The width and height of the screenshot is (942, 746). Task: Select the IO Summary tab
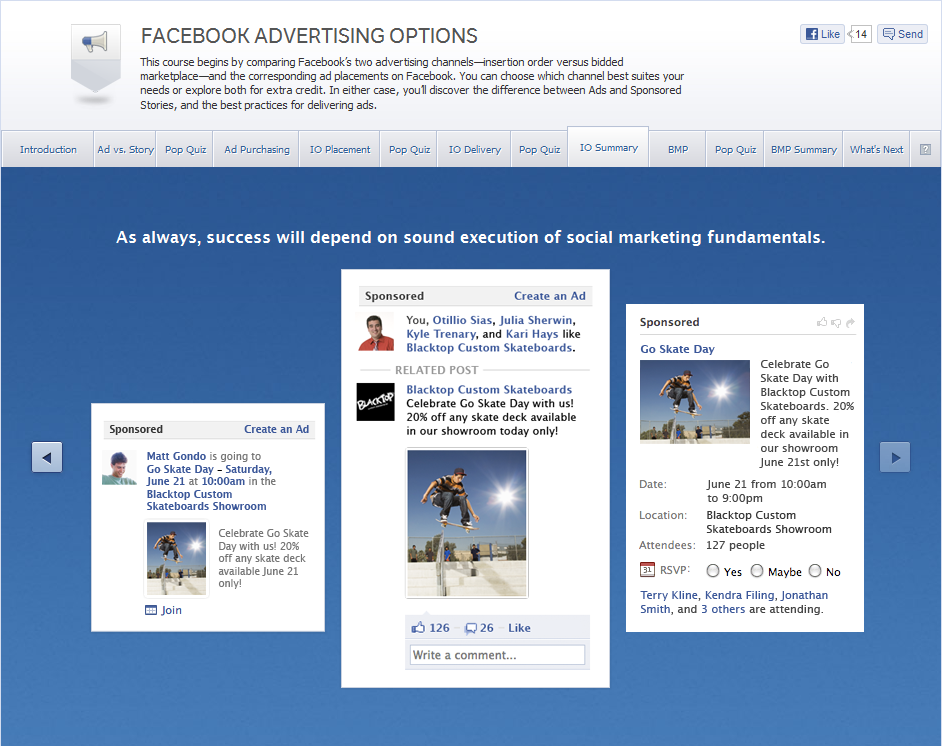tap(609, 148)
